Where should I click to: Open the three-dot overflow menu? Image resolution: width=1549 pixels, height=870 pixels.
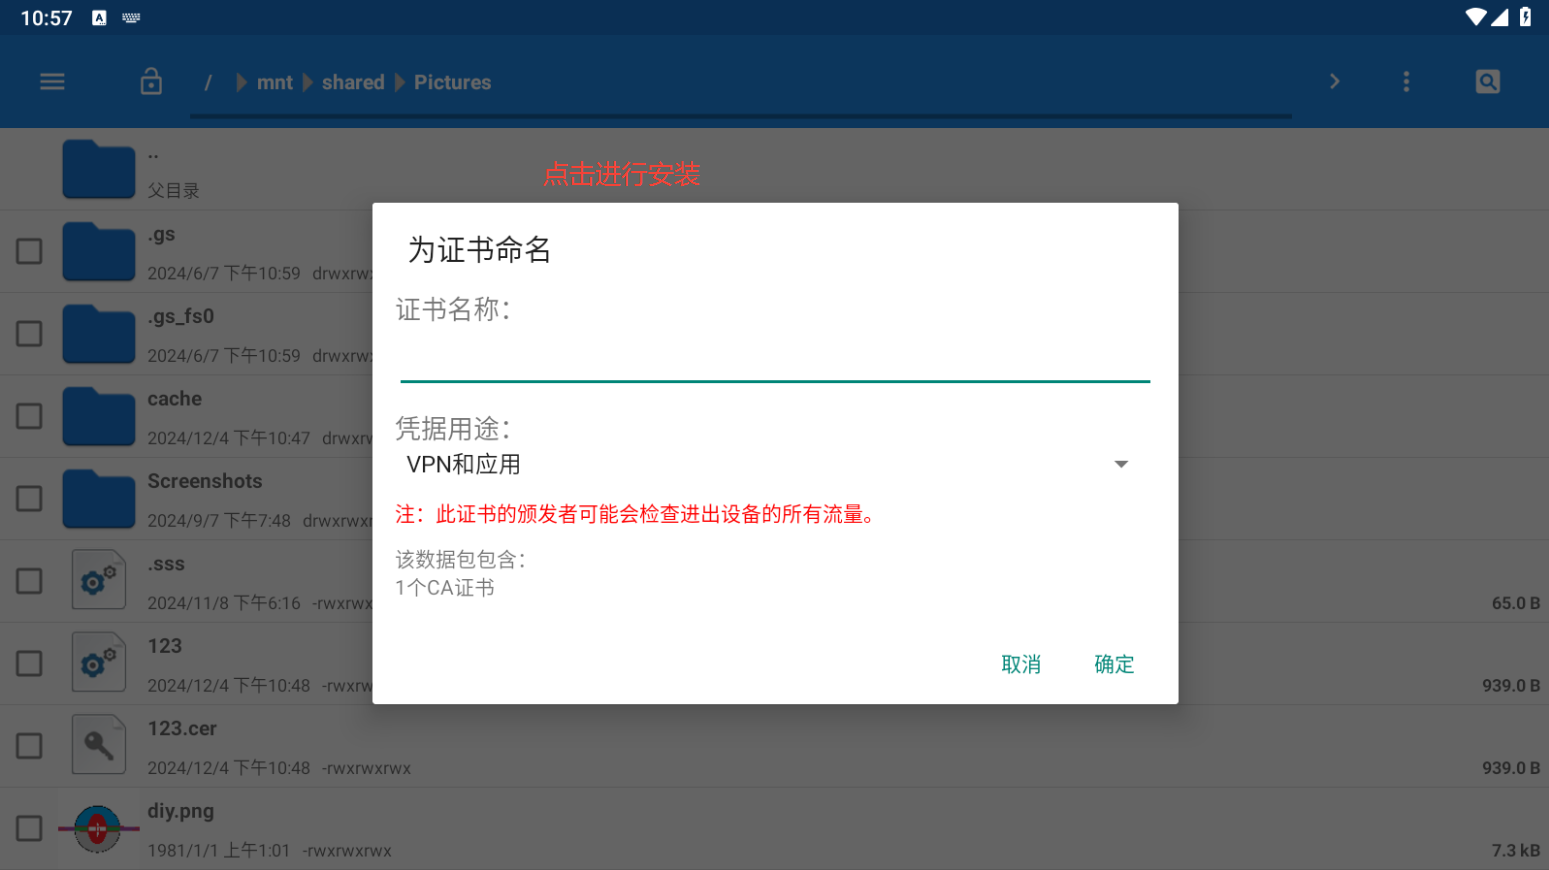coord(1406,82)
